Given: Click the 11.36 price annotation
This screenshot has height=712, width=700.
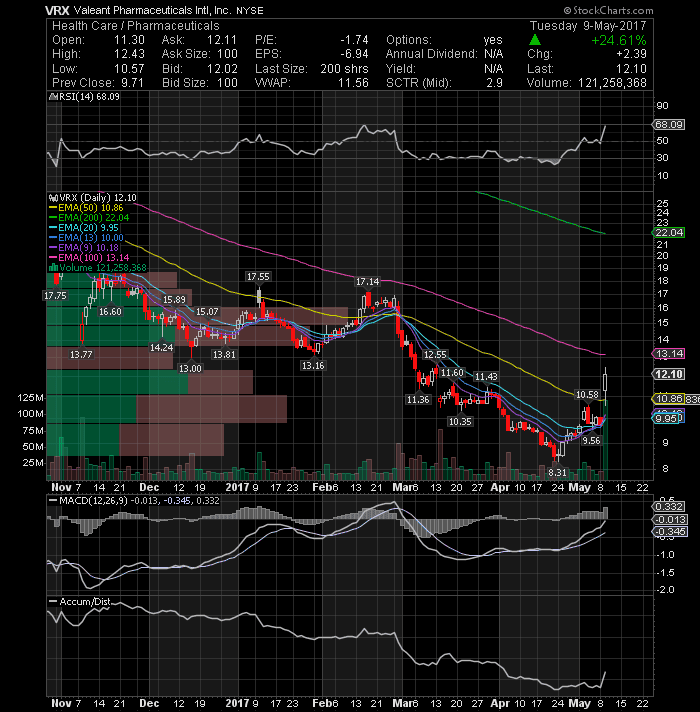Looking at the screenshot, I should tap(418, 400).
